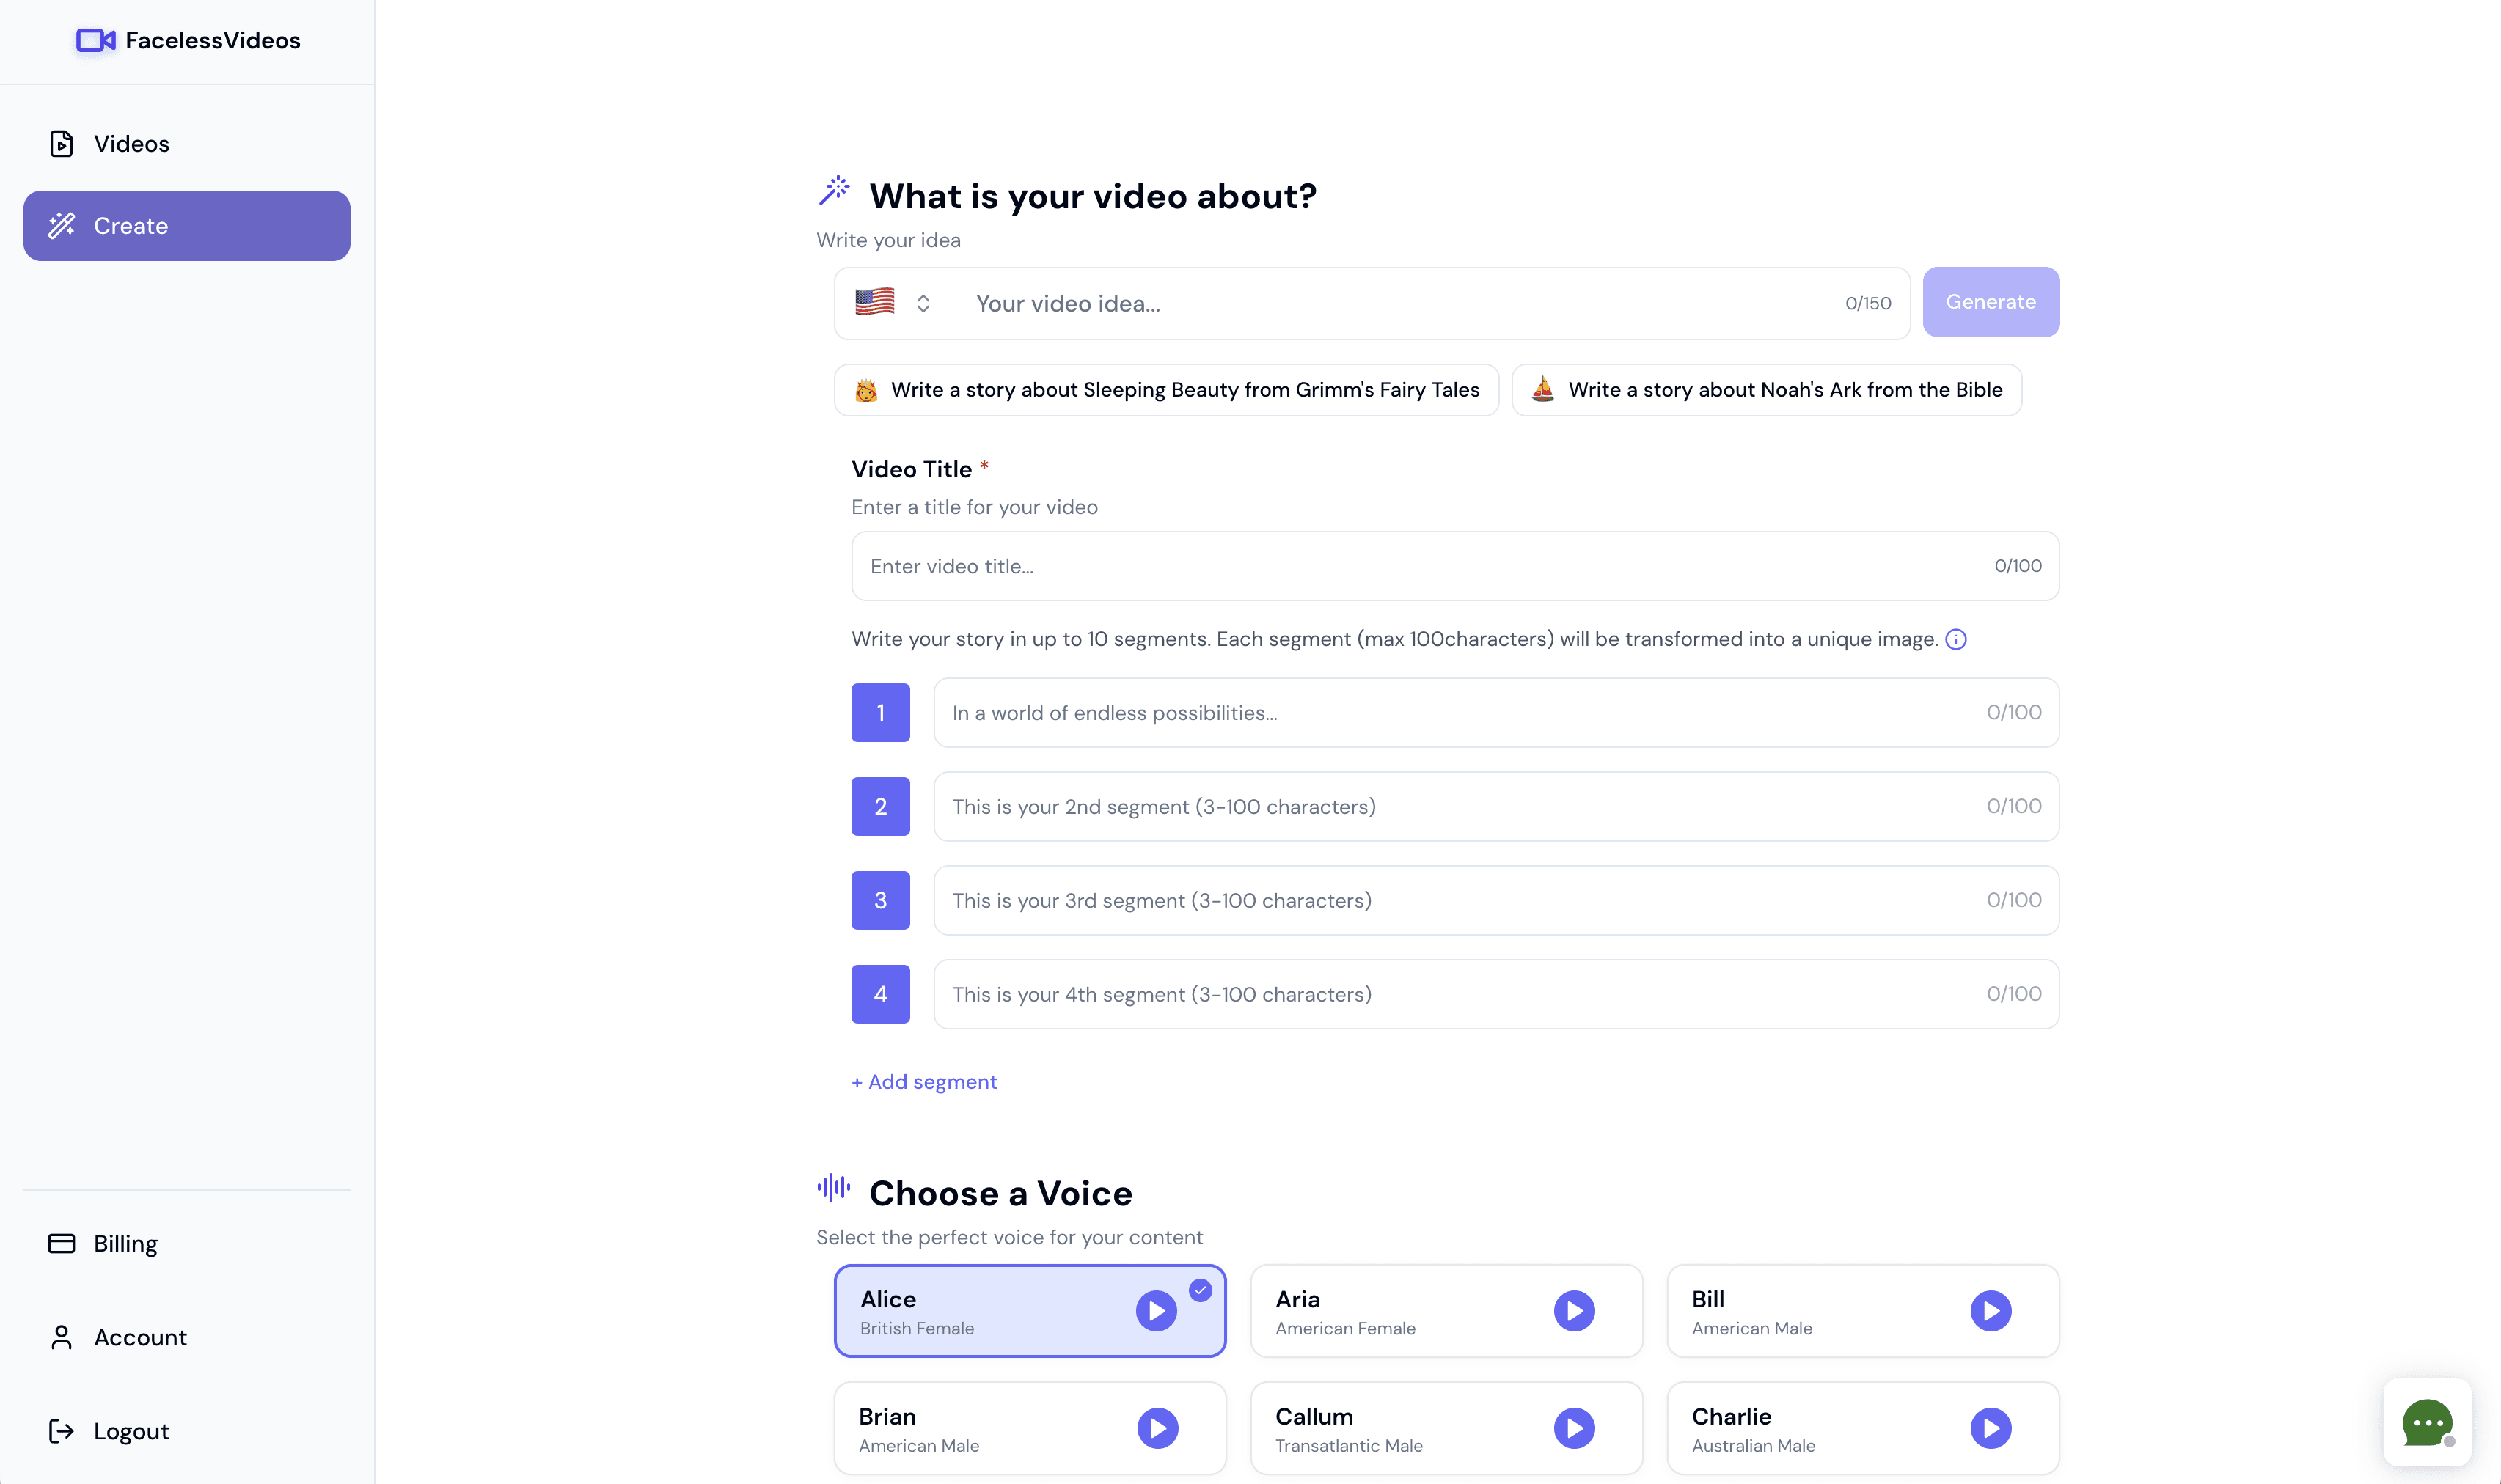Open the chat support widget

[2426, 1422]
